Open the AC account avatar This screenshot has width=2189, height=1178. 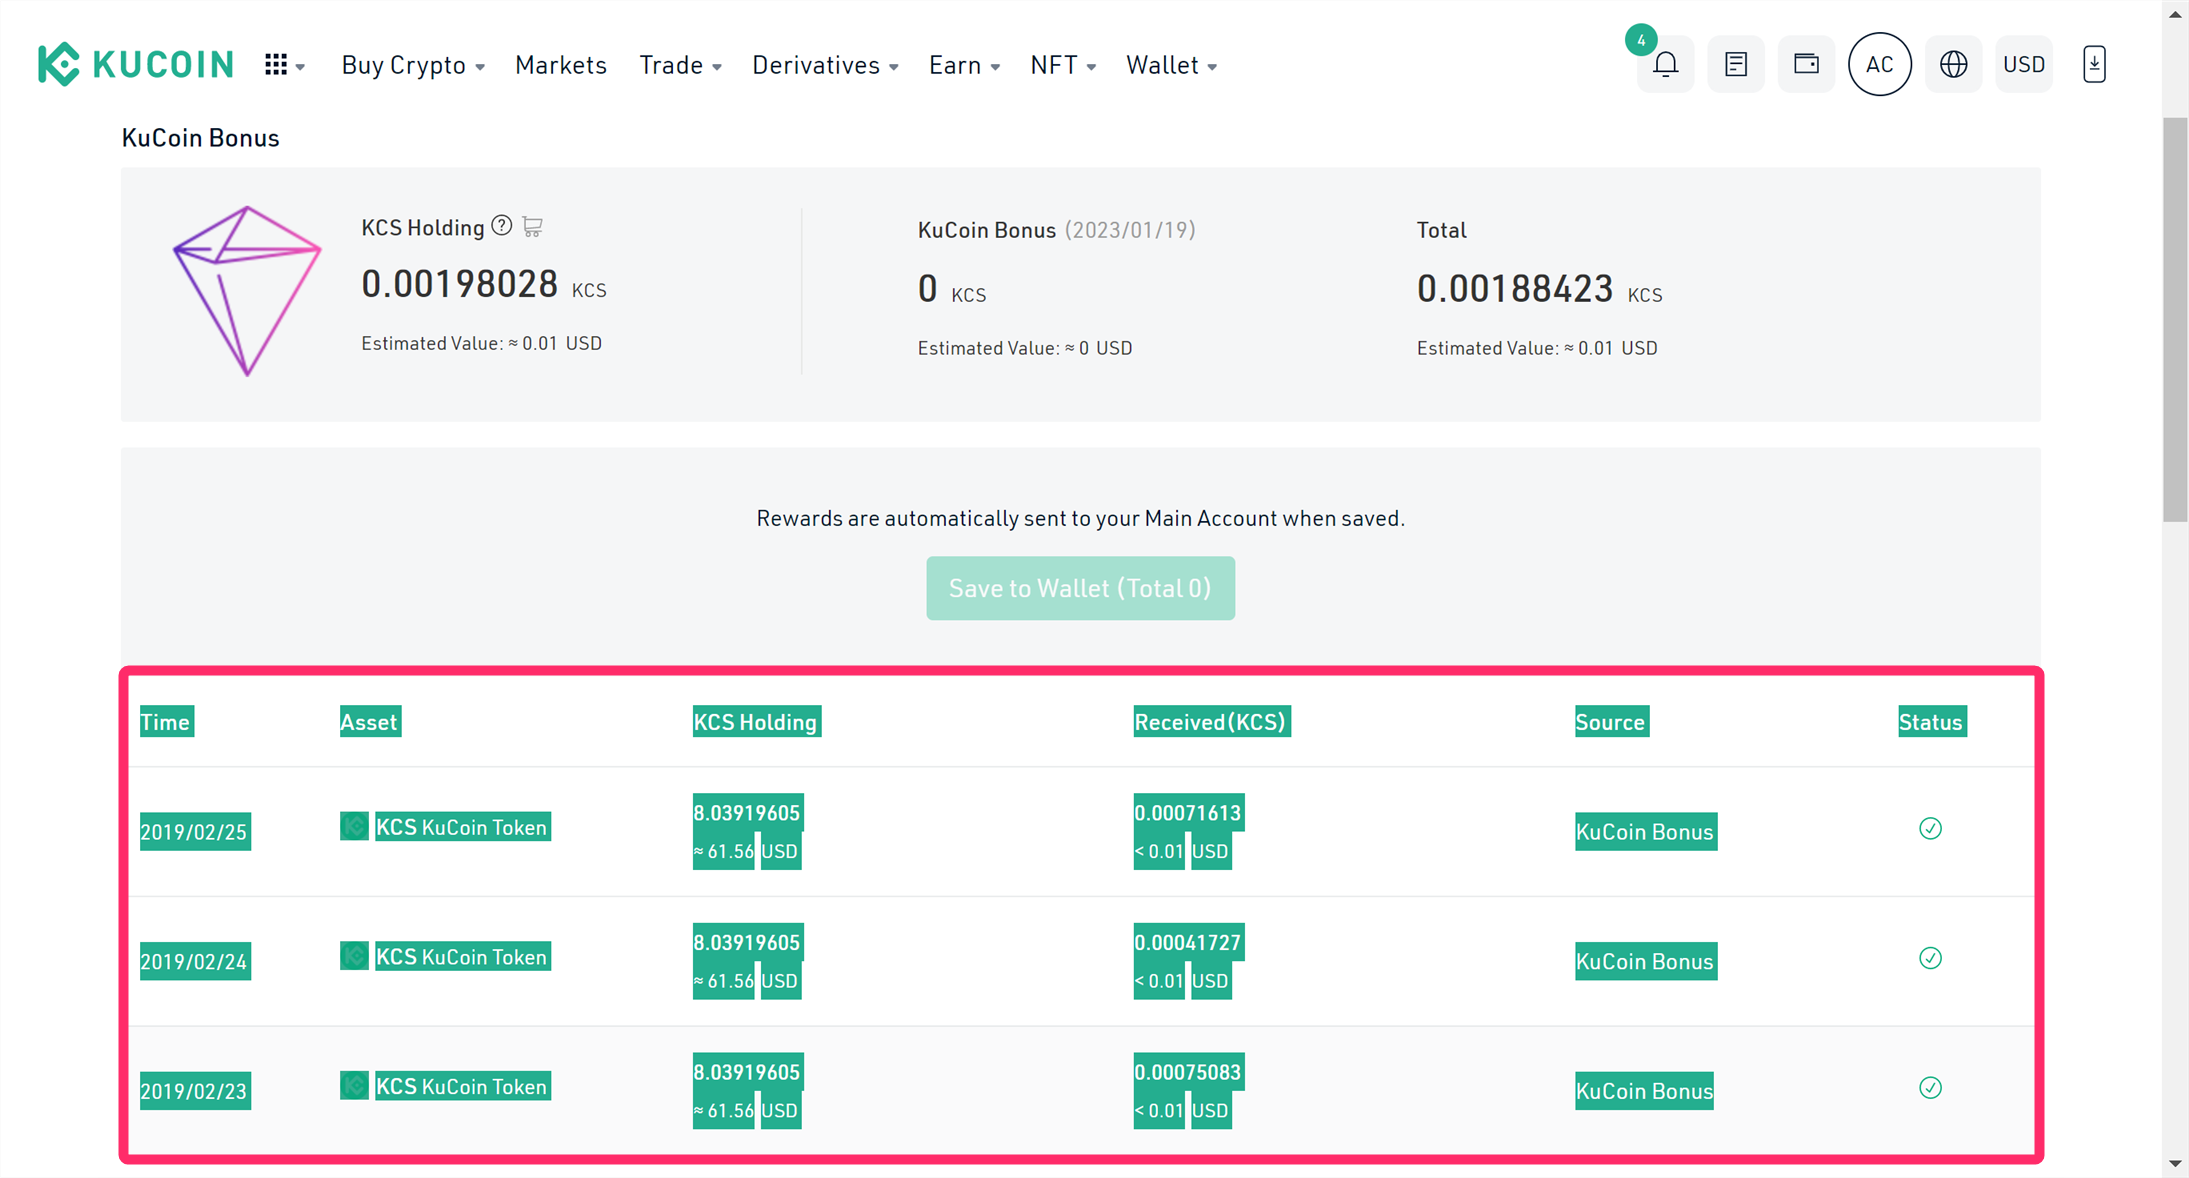point(1880,65)
